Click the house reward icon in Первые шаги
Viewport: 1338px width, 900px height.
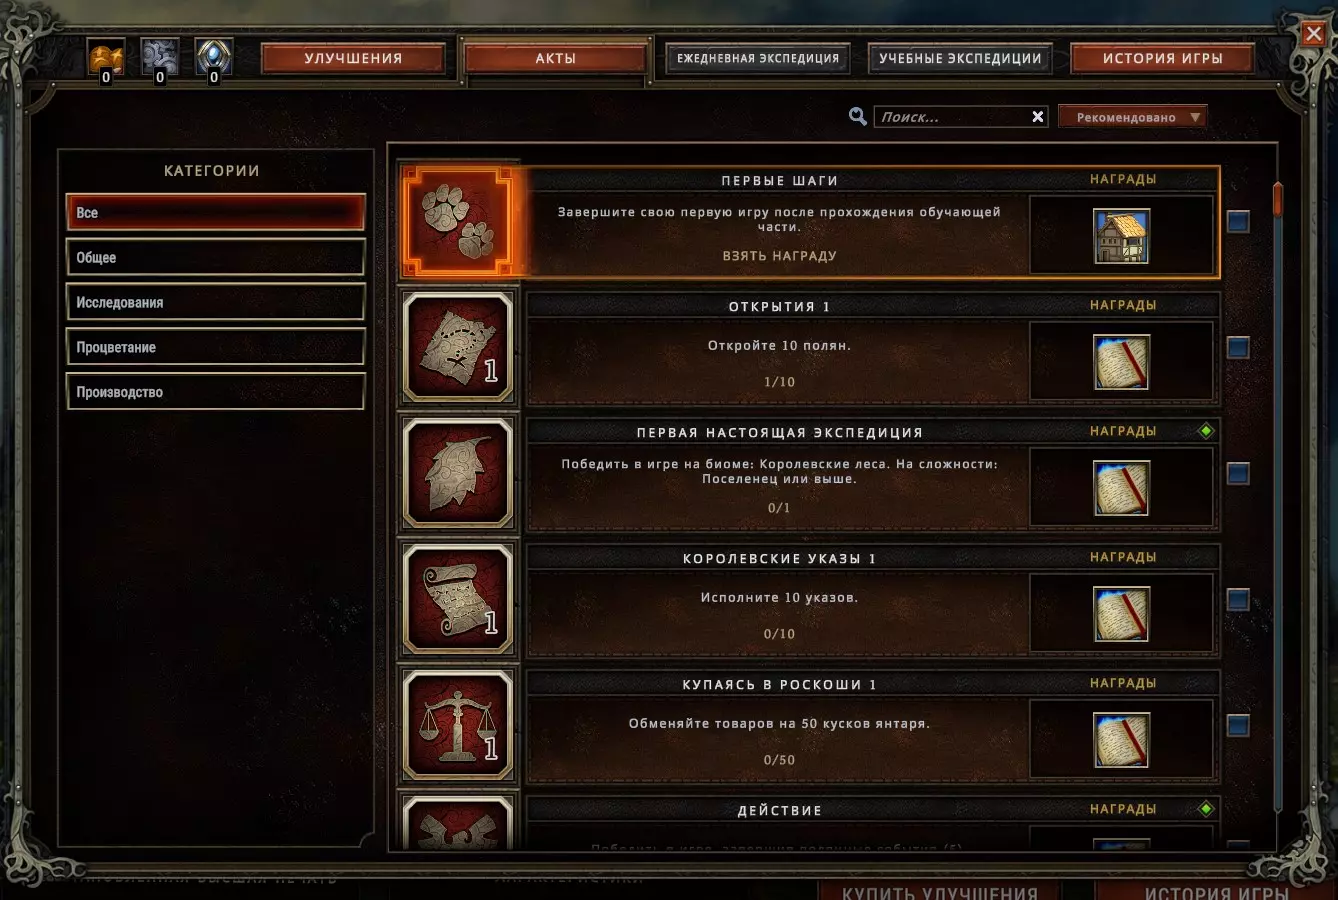pyautogui.click(x=1121, y=236)
